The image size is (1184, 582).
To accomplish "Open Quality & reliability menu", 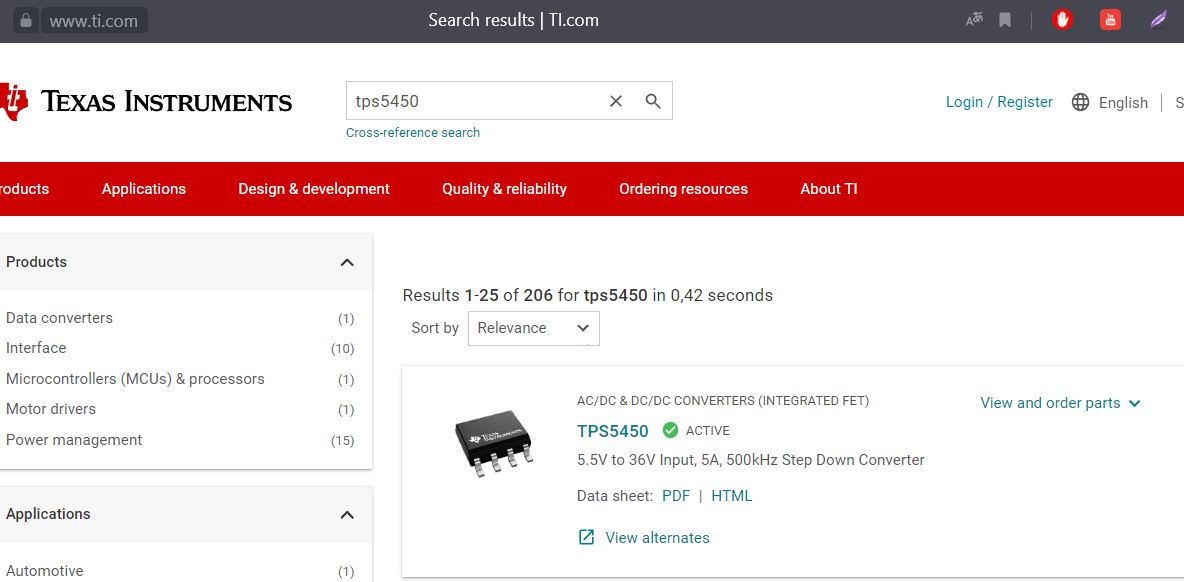I will [504, 189].
